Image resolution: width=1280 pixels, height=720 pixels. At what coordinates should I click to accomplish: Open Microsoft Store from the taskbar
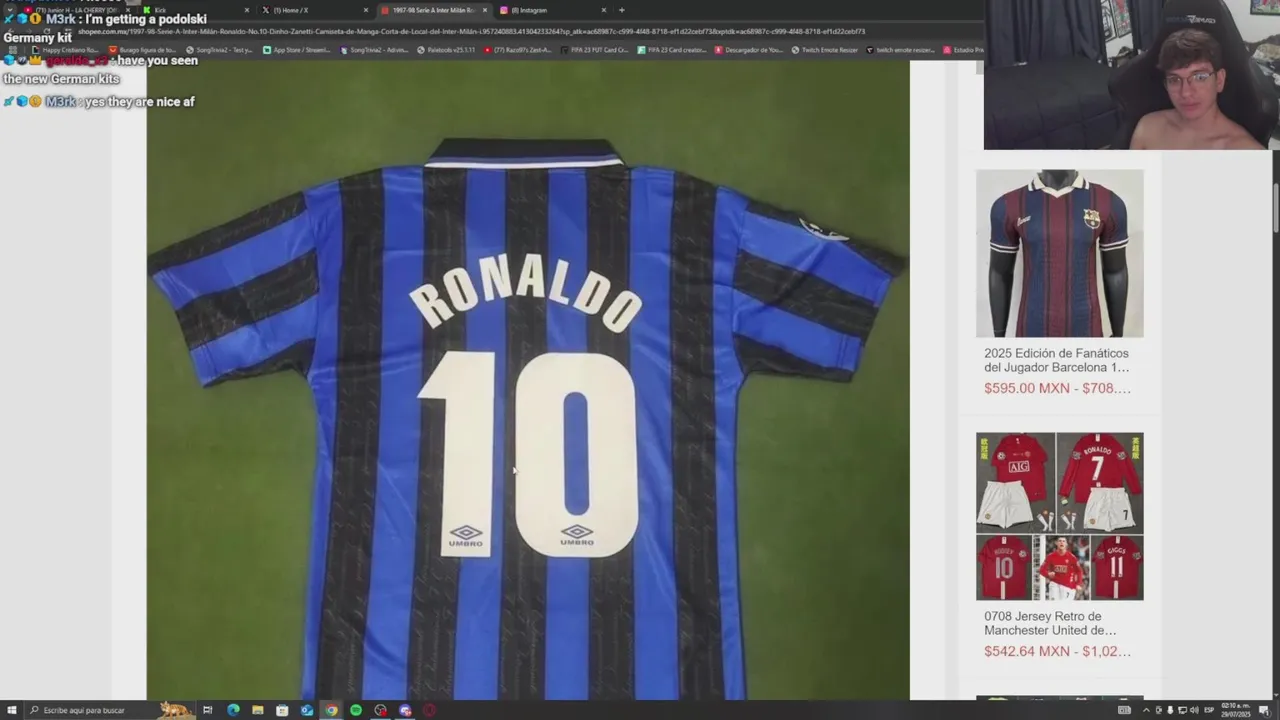(x=282, y=710)
